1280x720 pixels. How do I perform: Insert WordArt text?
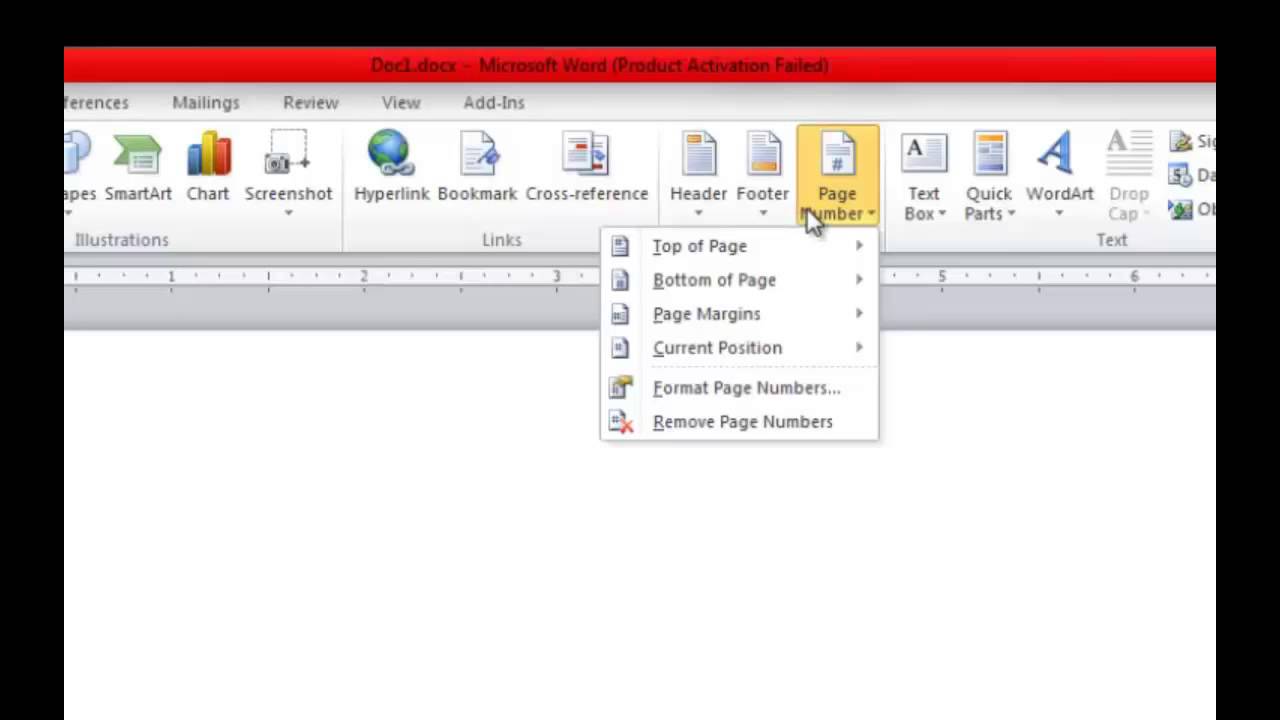[x=1059, y=173]
